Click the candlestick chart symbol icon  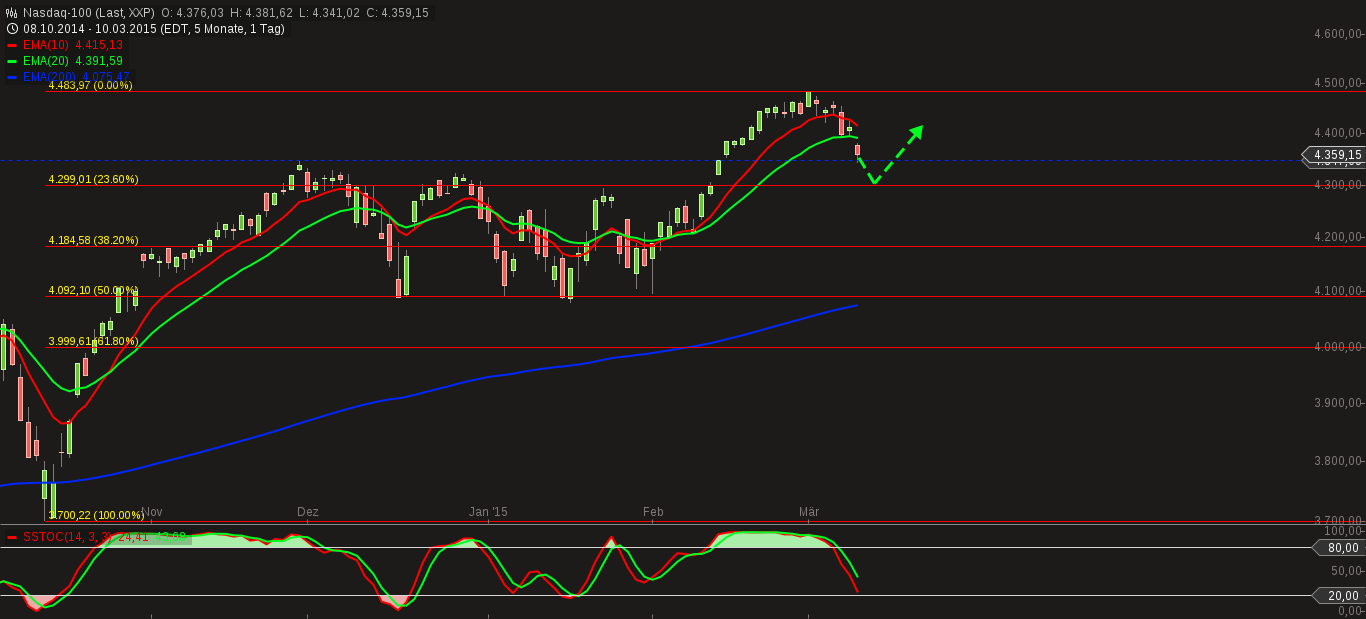pos(10,13)
